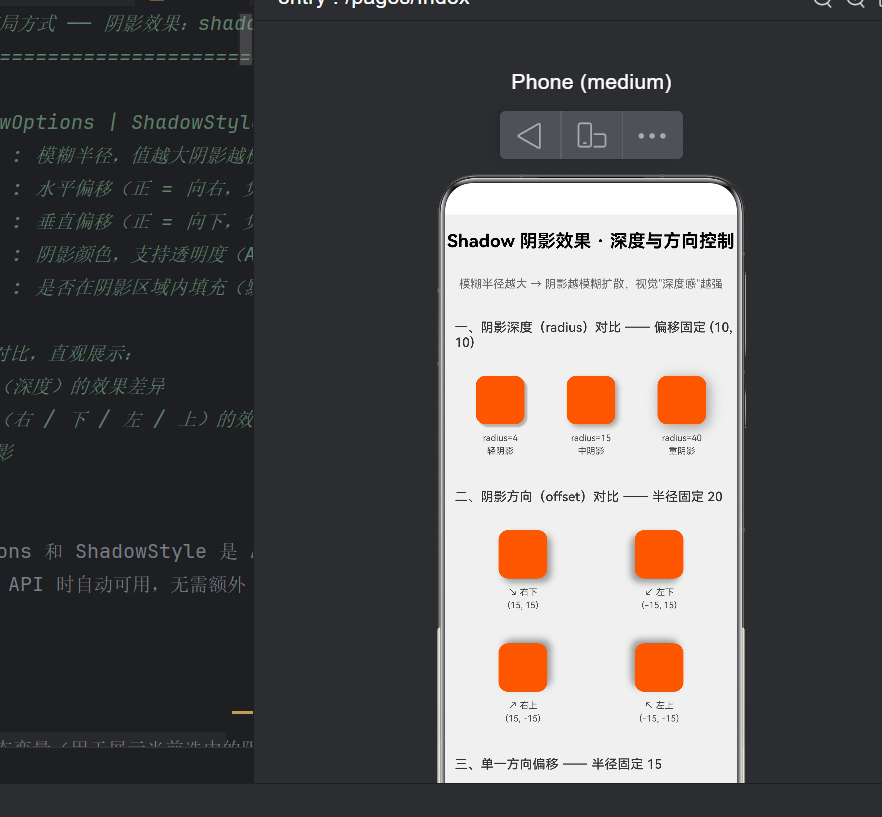This screenshot has width=882, height=817.
Task: Click the "radius=15" caption
Action: (x=591, y=438)
